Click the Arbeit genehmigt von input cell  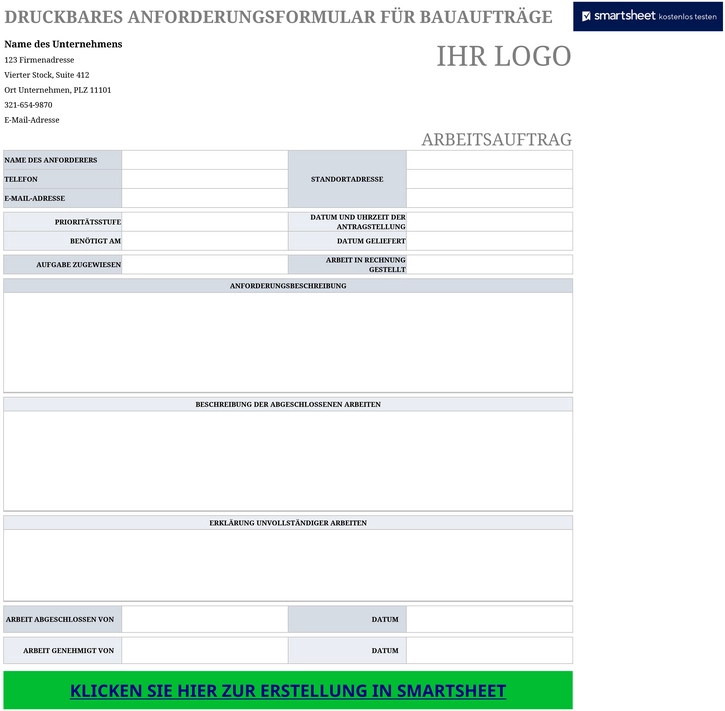click(205, 650)
